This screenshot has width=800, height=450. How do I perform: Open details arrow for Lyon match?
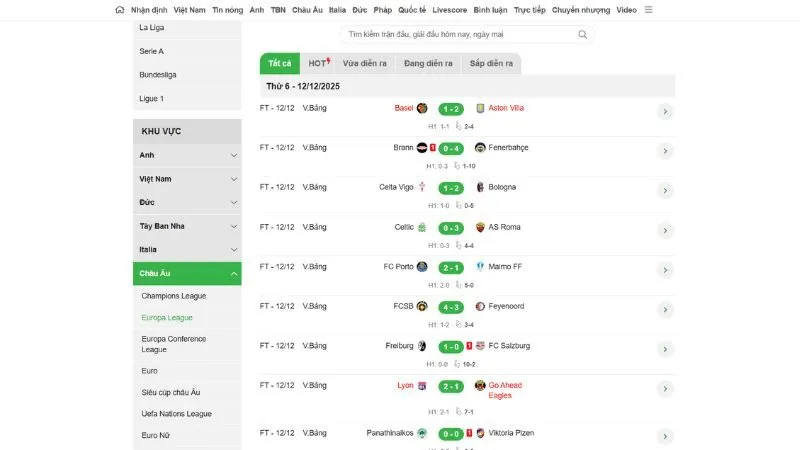coord(664,390)
